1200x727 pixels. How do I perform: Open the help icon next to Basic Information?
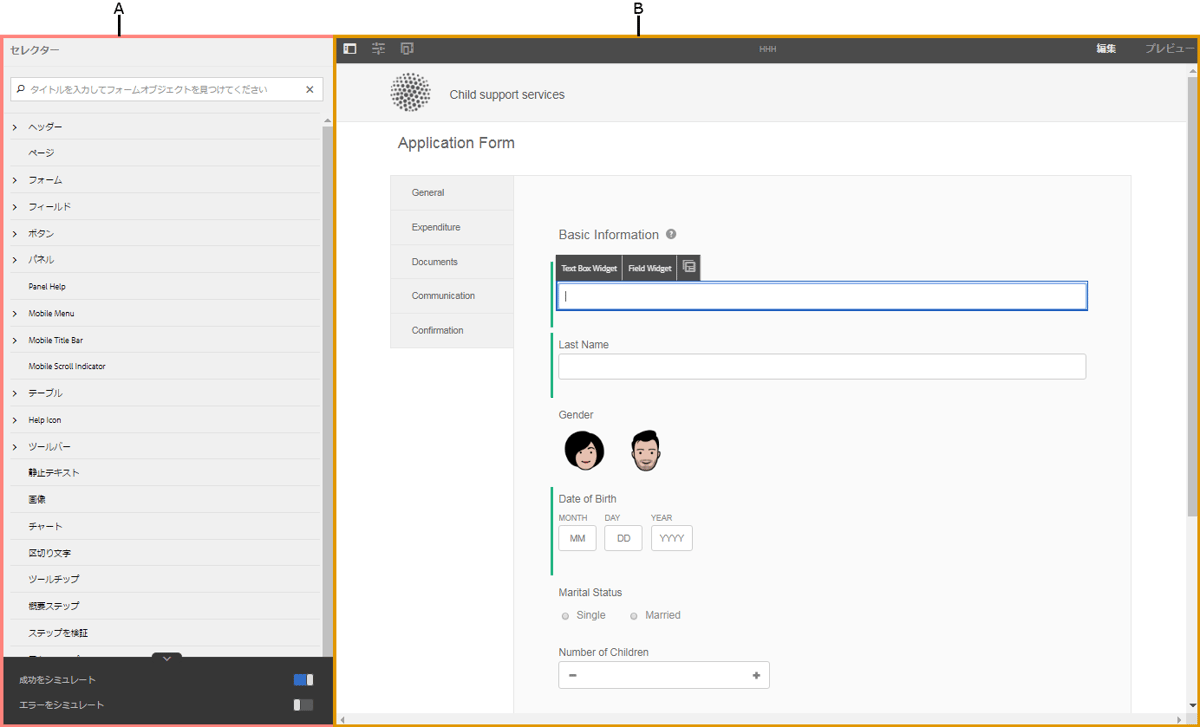[x=671, y=233]
